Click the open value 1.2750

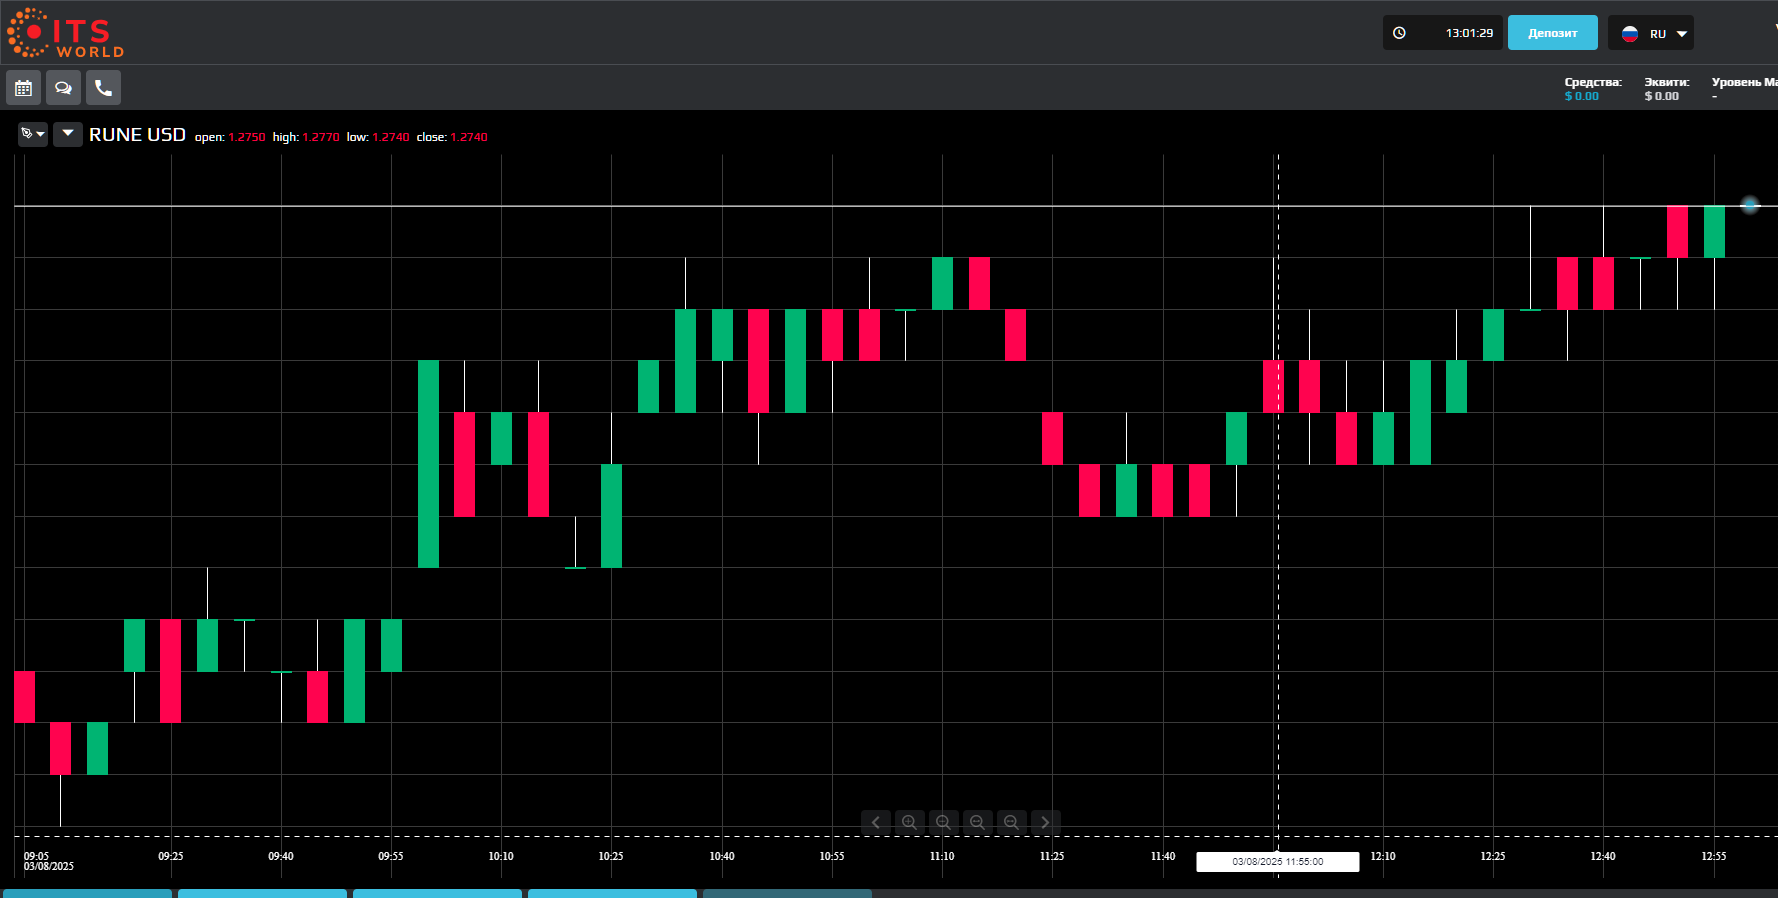click(247, 138)
